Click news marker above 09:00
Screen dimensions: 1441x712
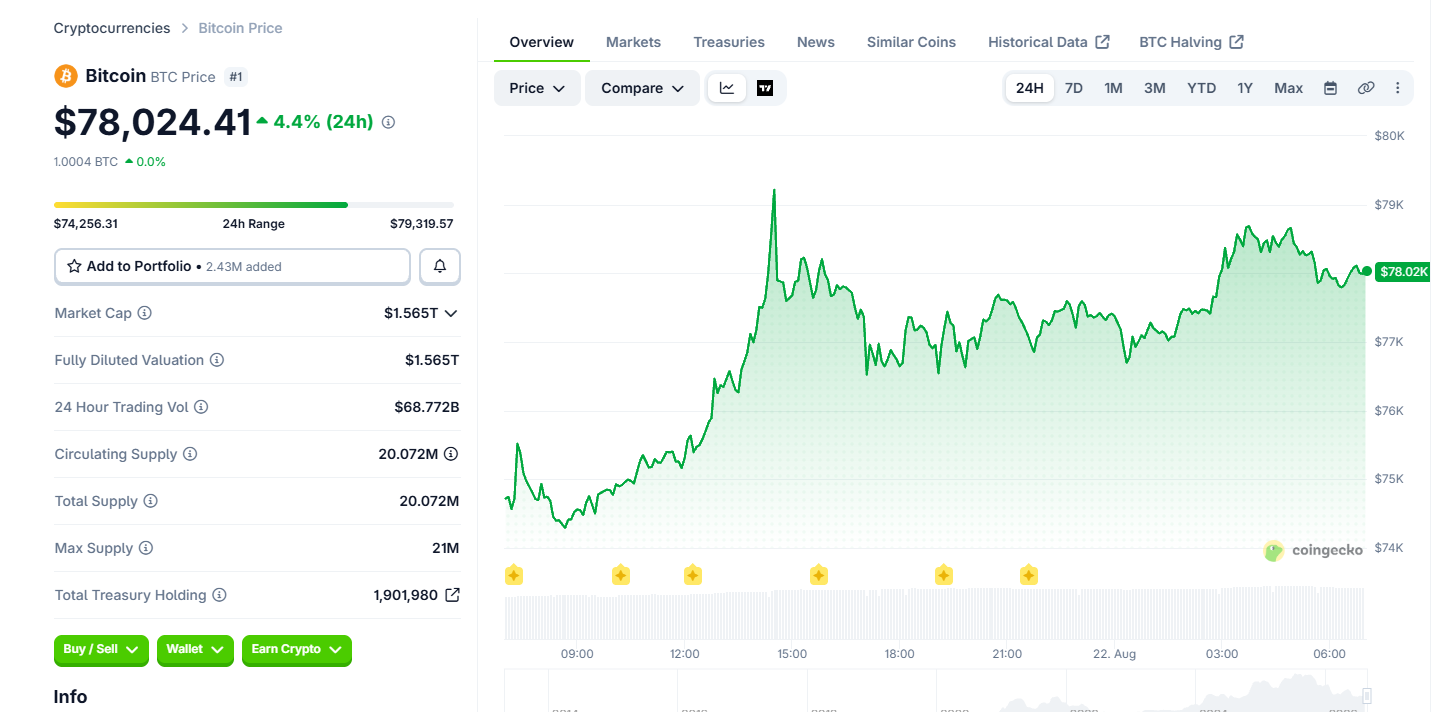514,575
